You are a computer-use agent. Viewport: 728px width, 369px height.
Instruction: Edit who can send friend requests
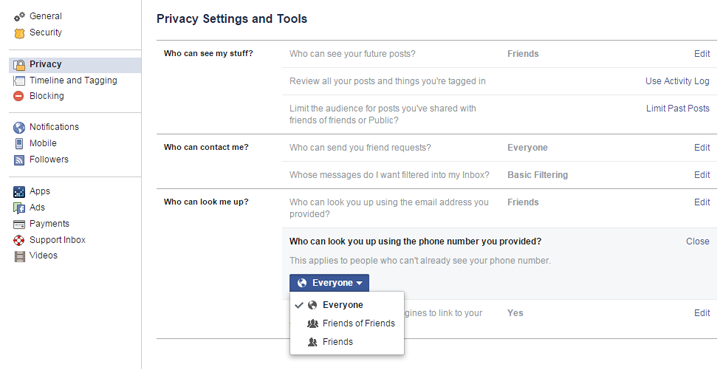[x=702, y=148]
